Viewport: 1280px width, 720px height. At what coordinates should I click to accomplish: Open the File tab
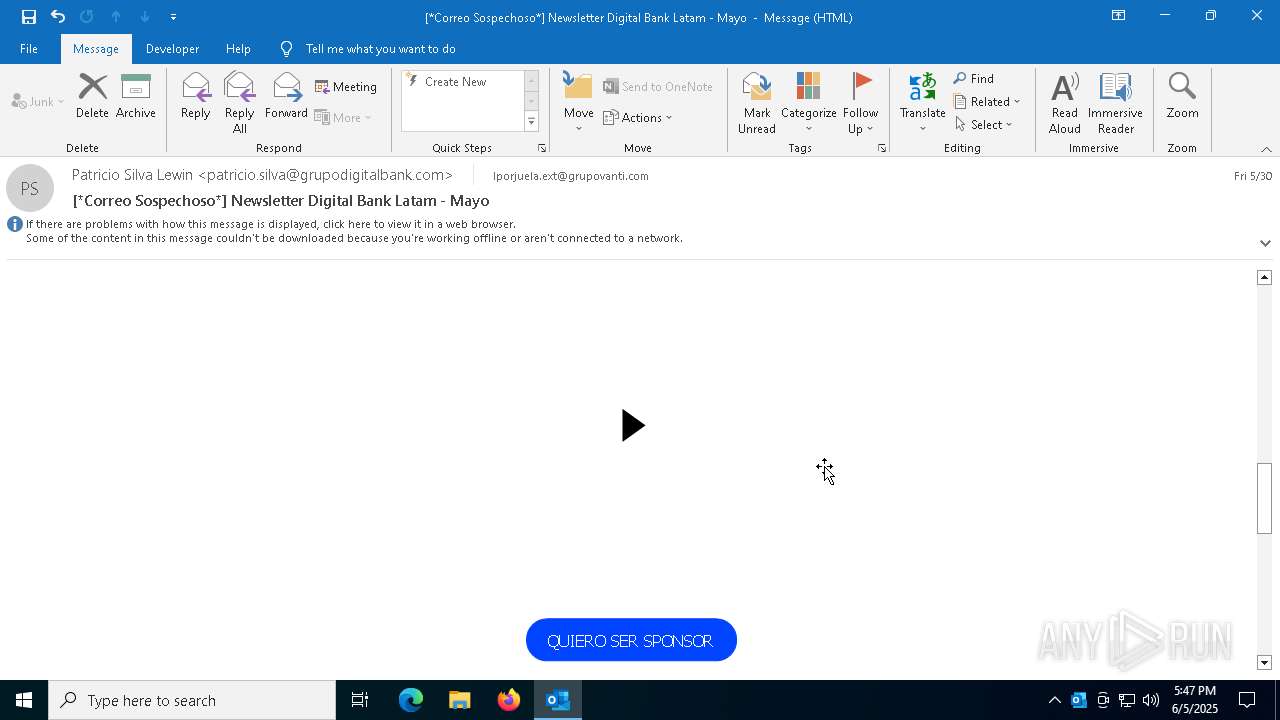point(29,49)
